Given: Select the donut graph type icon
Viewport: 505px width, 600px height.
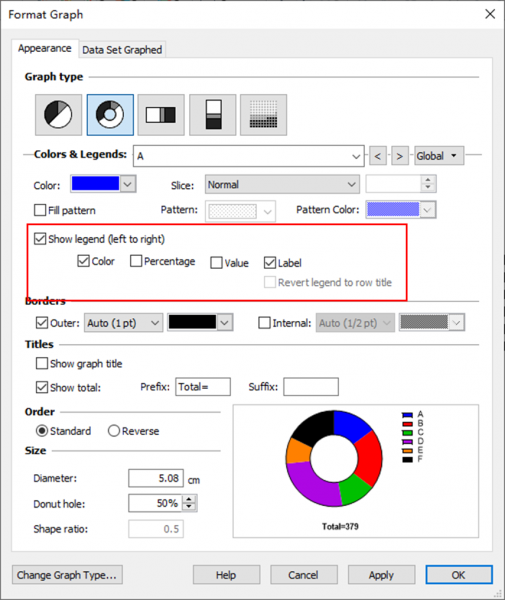Looking at the screenshot, I should point(110,115).
